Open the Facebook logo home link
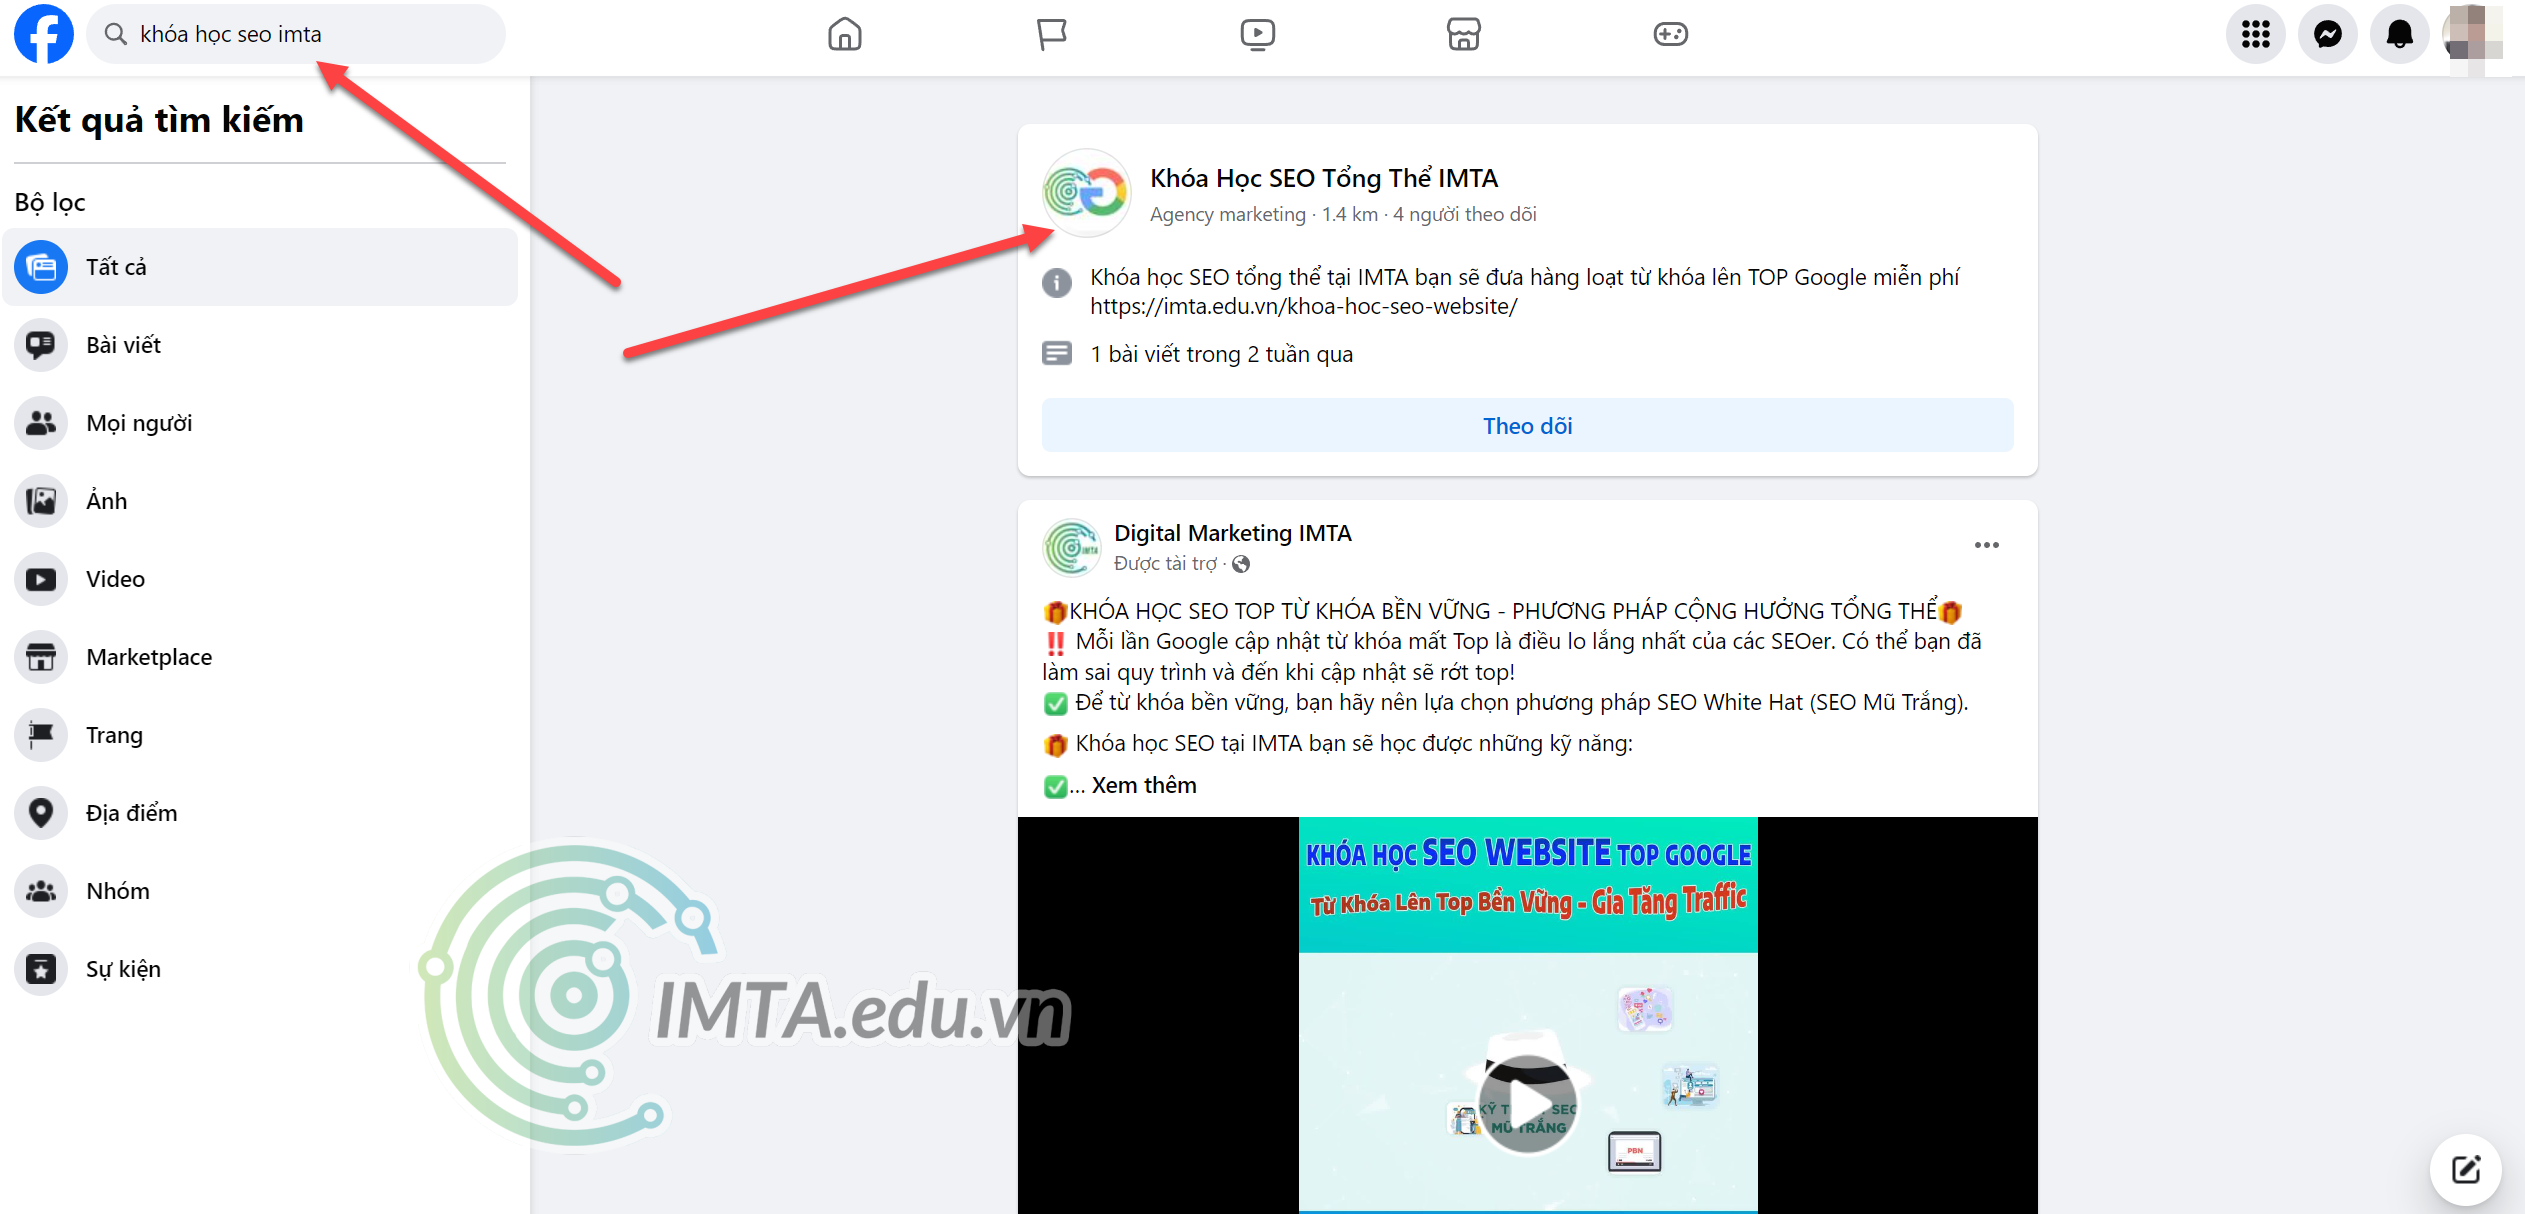This screenshot has width=2525, height=1214. [44, 34]
